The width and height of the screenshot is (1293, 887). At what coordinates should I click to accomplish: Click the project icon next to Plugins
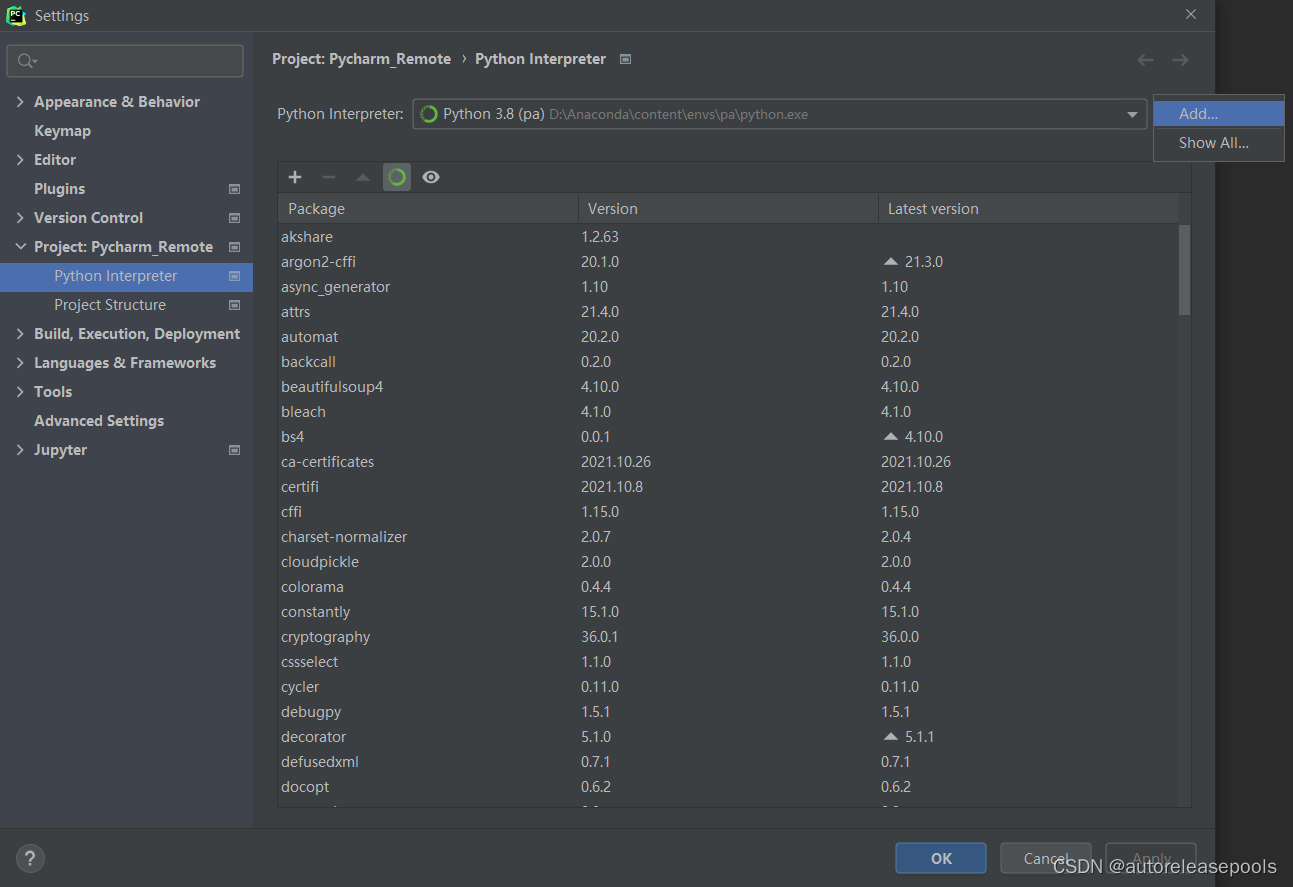click(x=234, y=189)
